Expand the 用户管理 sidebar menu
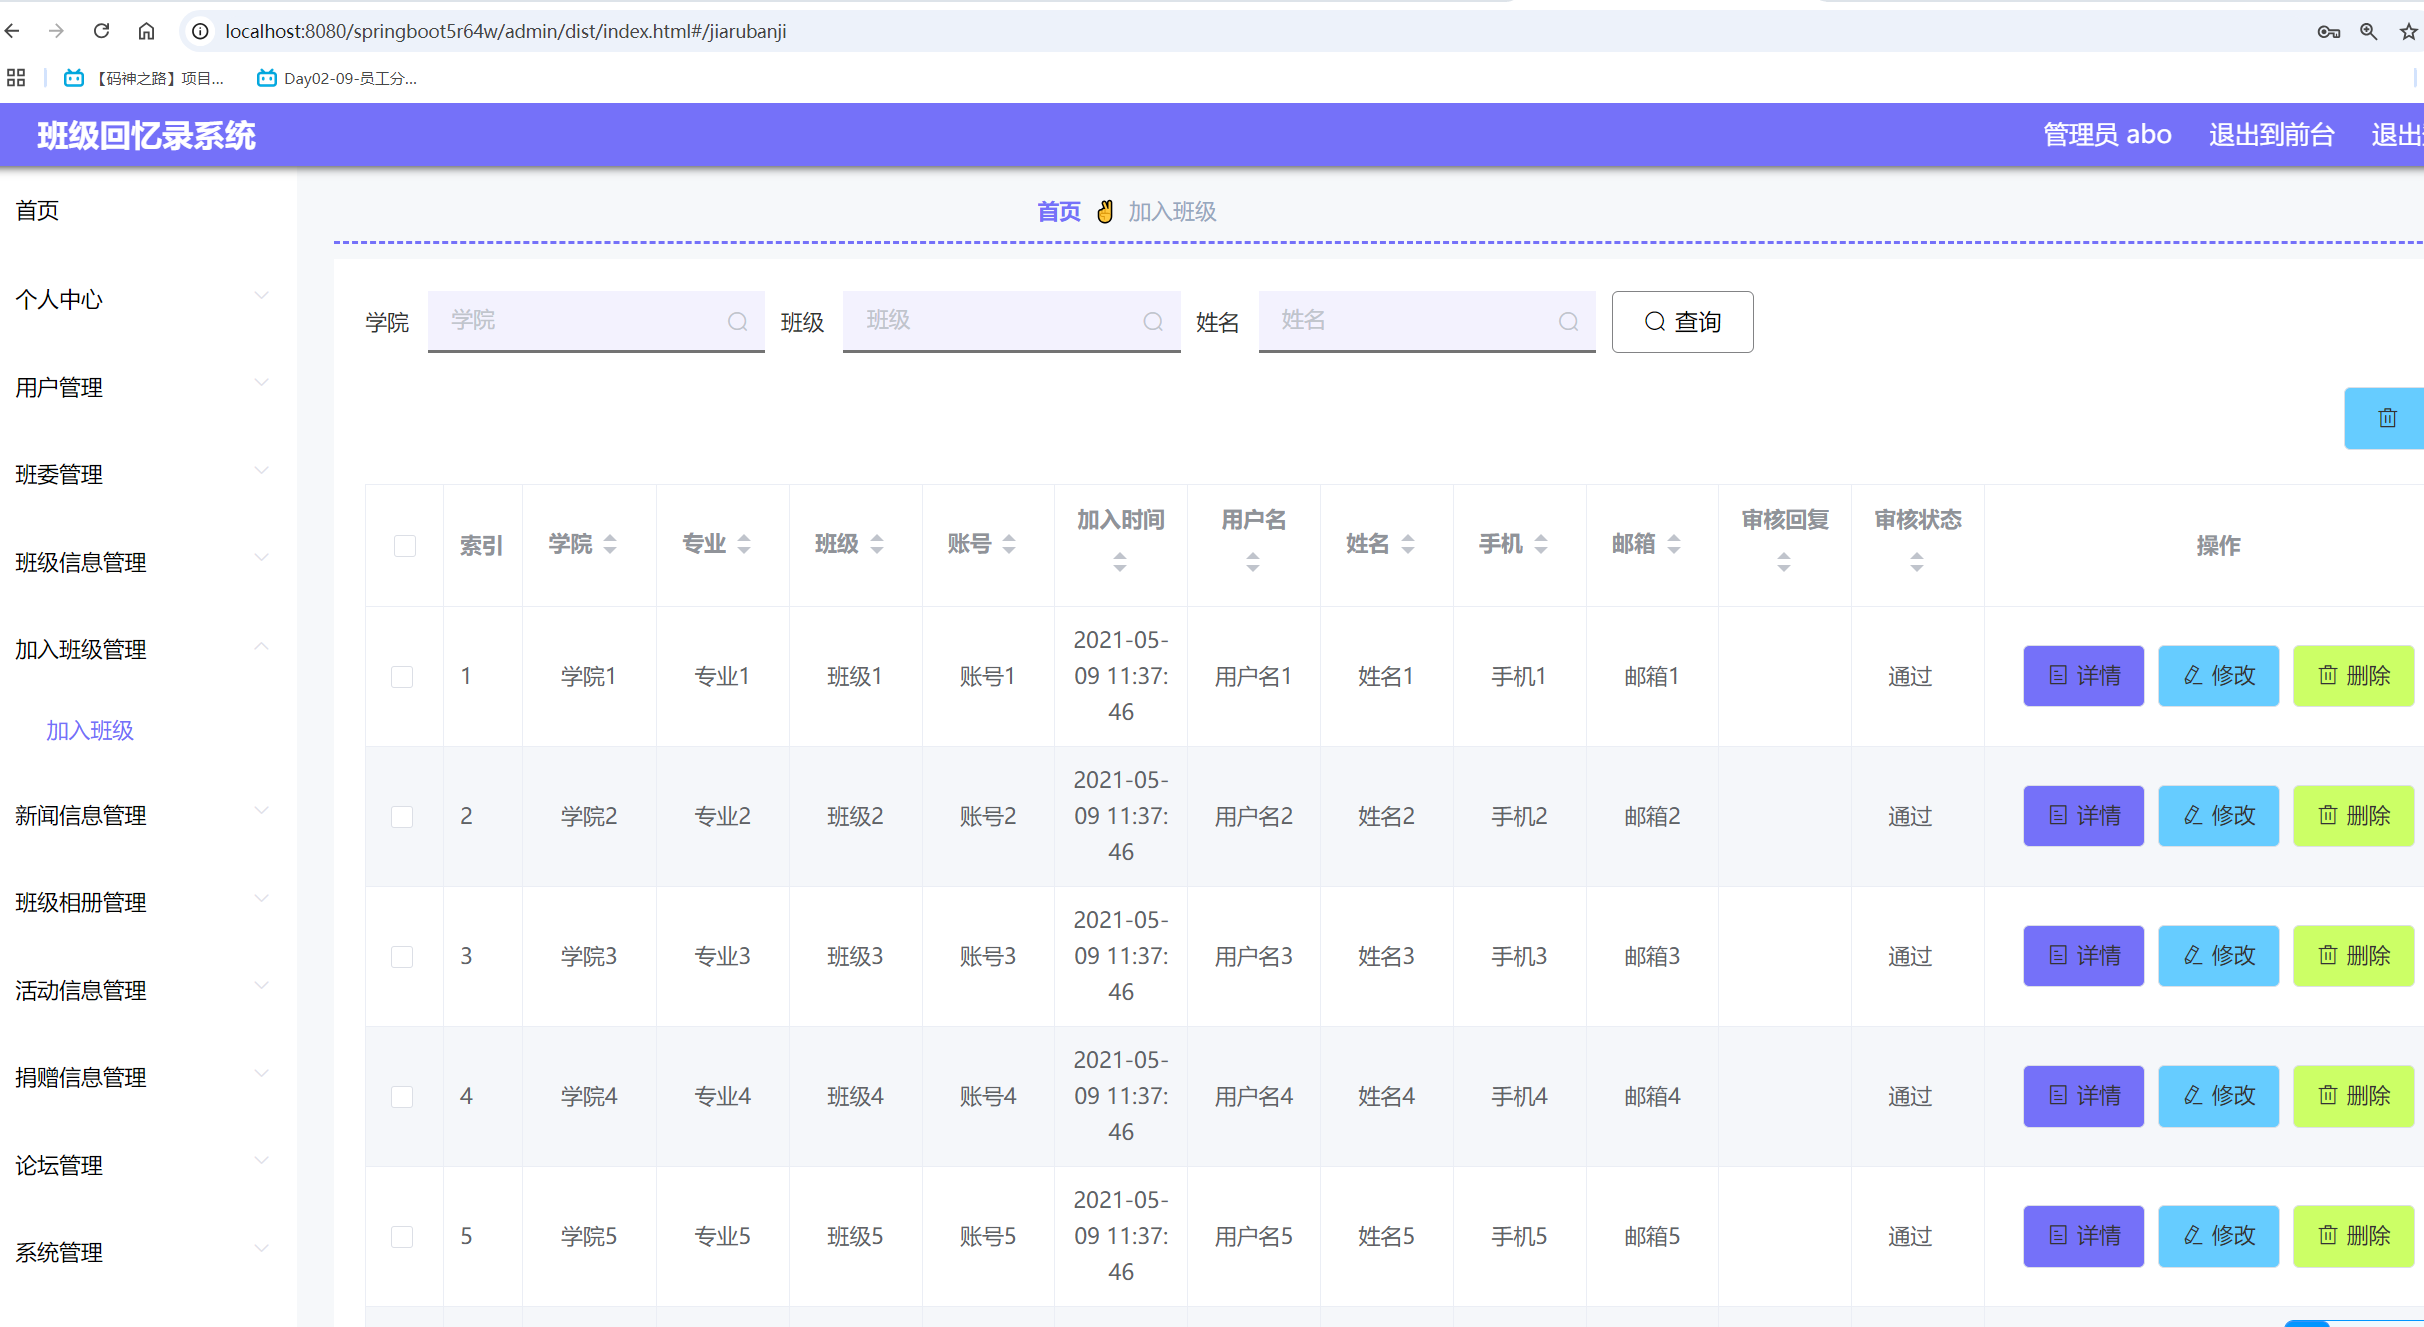Screen dimensions: 2424x1327 148,387
